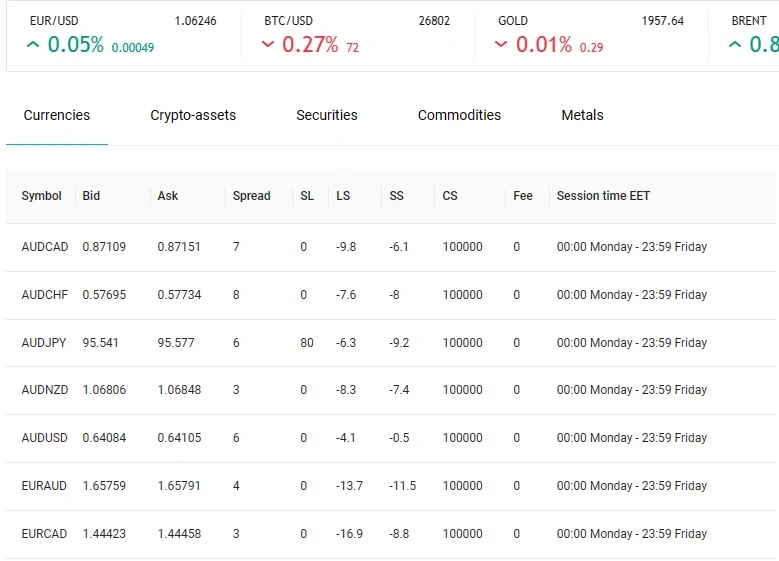Click the Ask column header
The height and width of the screenshot is (561, 779).
[x=167, y=196]
